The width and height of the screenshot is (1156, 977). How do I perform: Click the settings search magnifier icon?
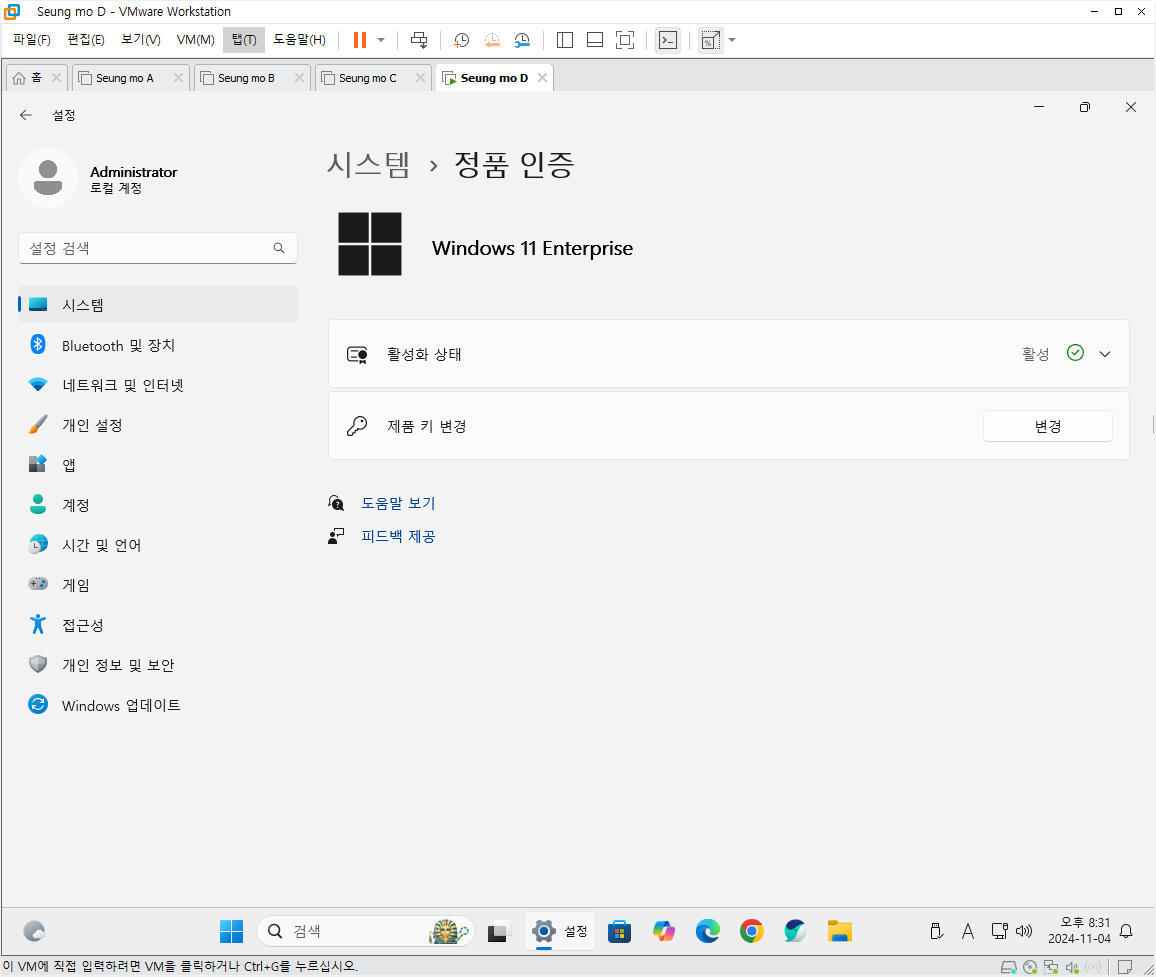tap(279, 248)
